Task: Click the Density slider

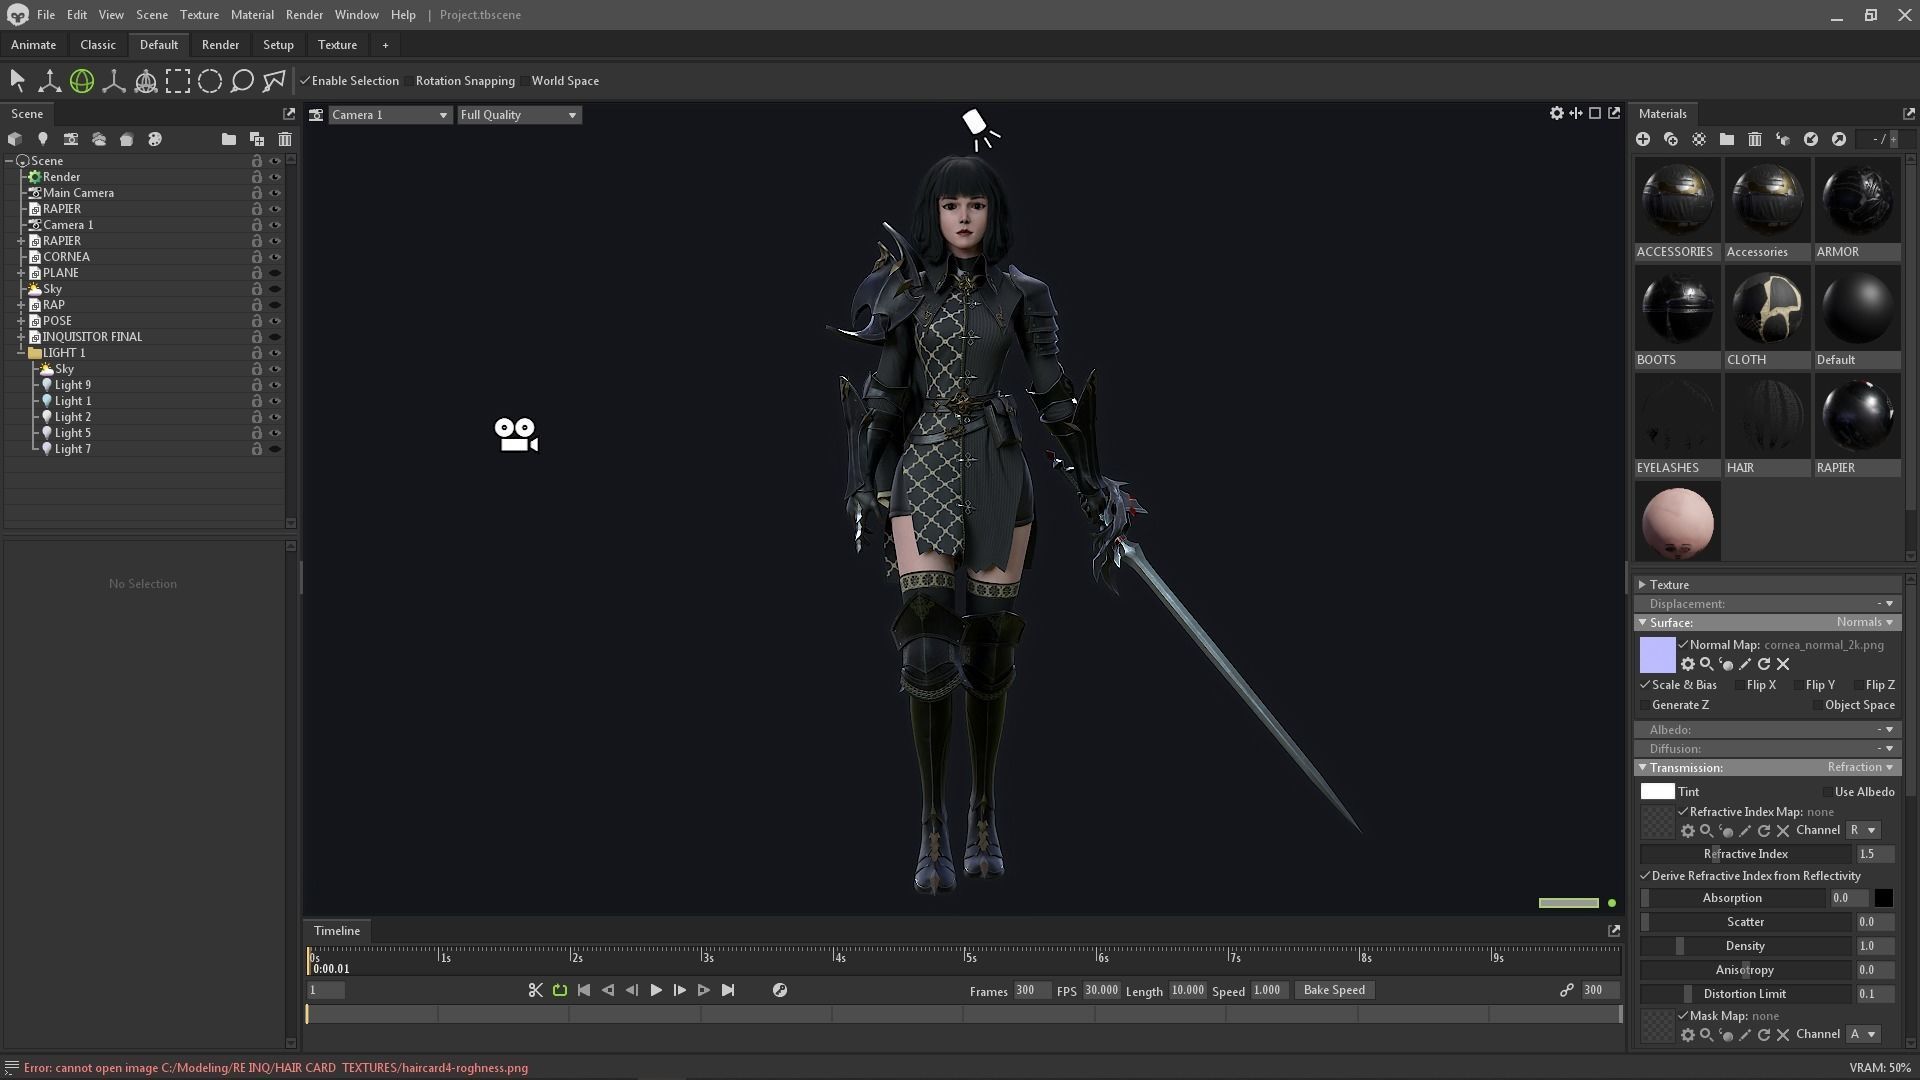Action: [x=1745, y=946]
